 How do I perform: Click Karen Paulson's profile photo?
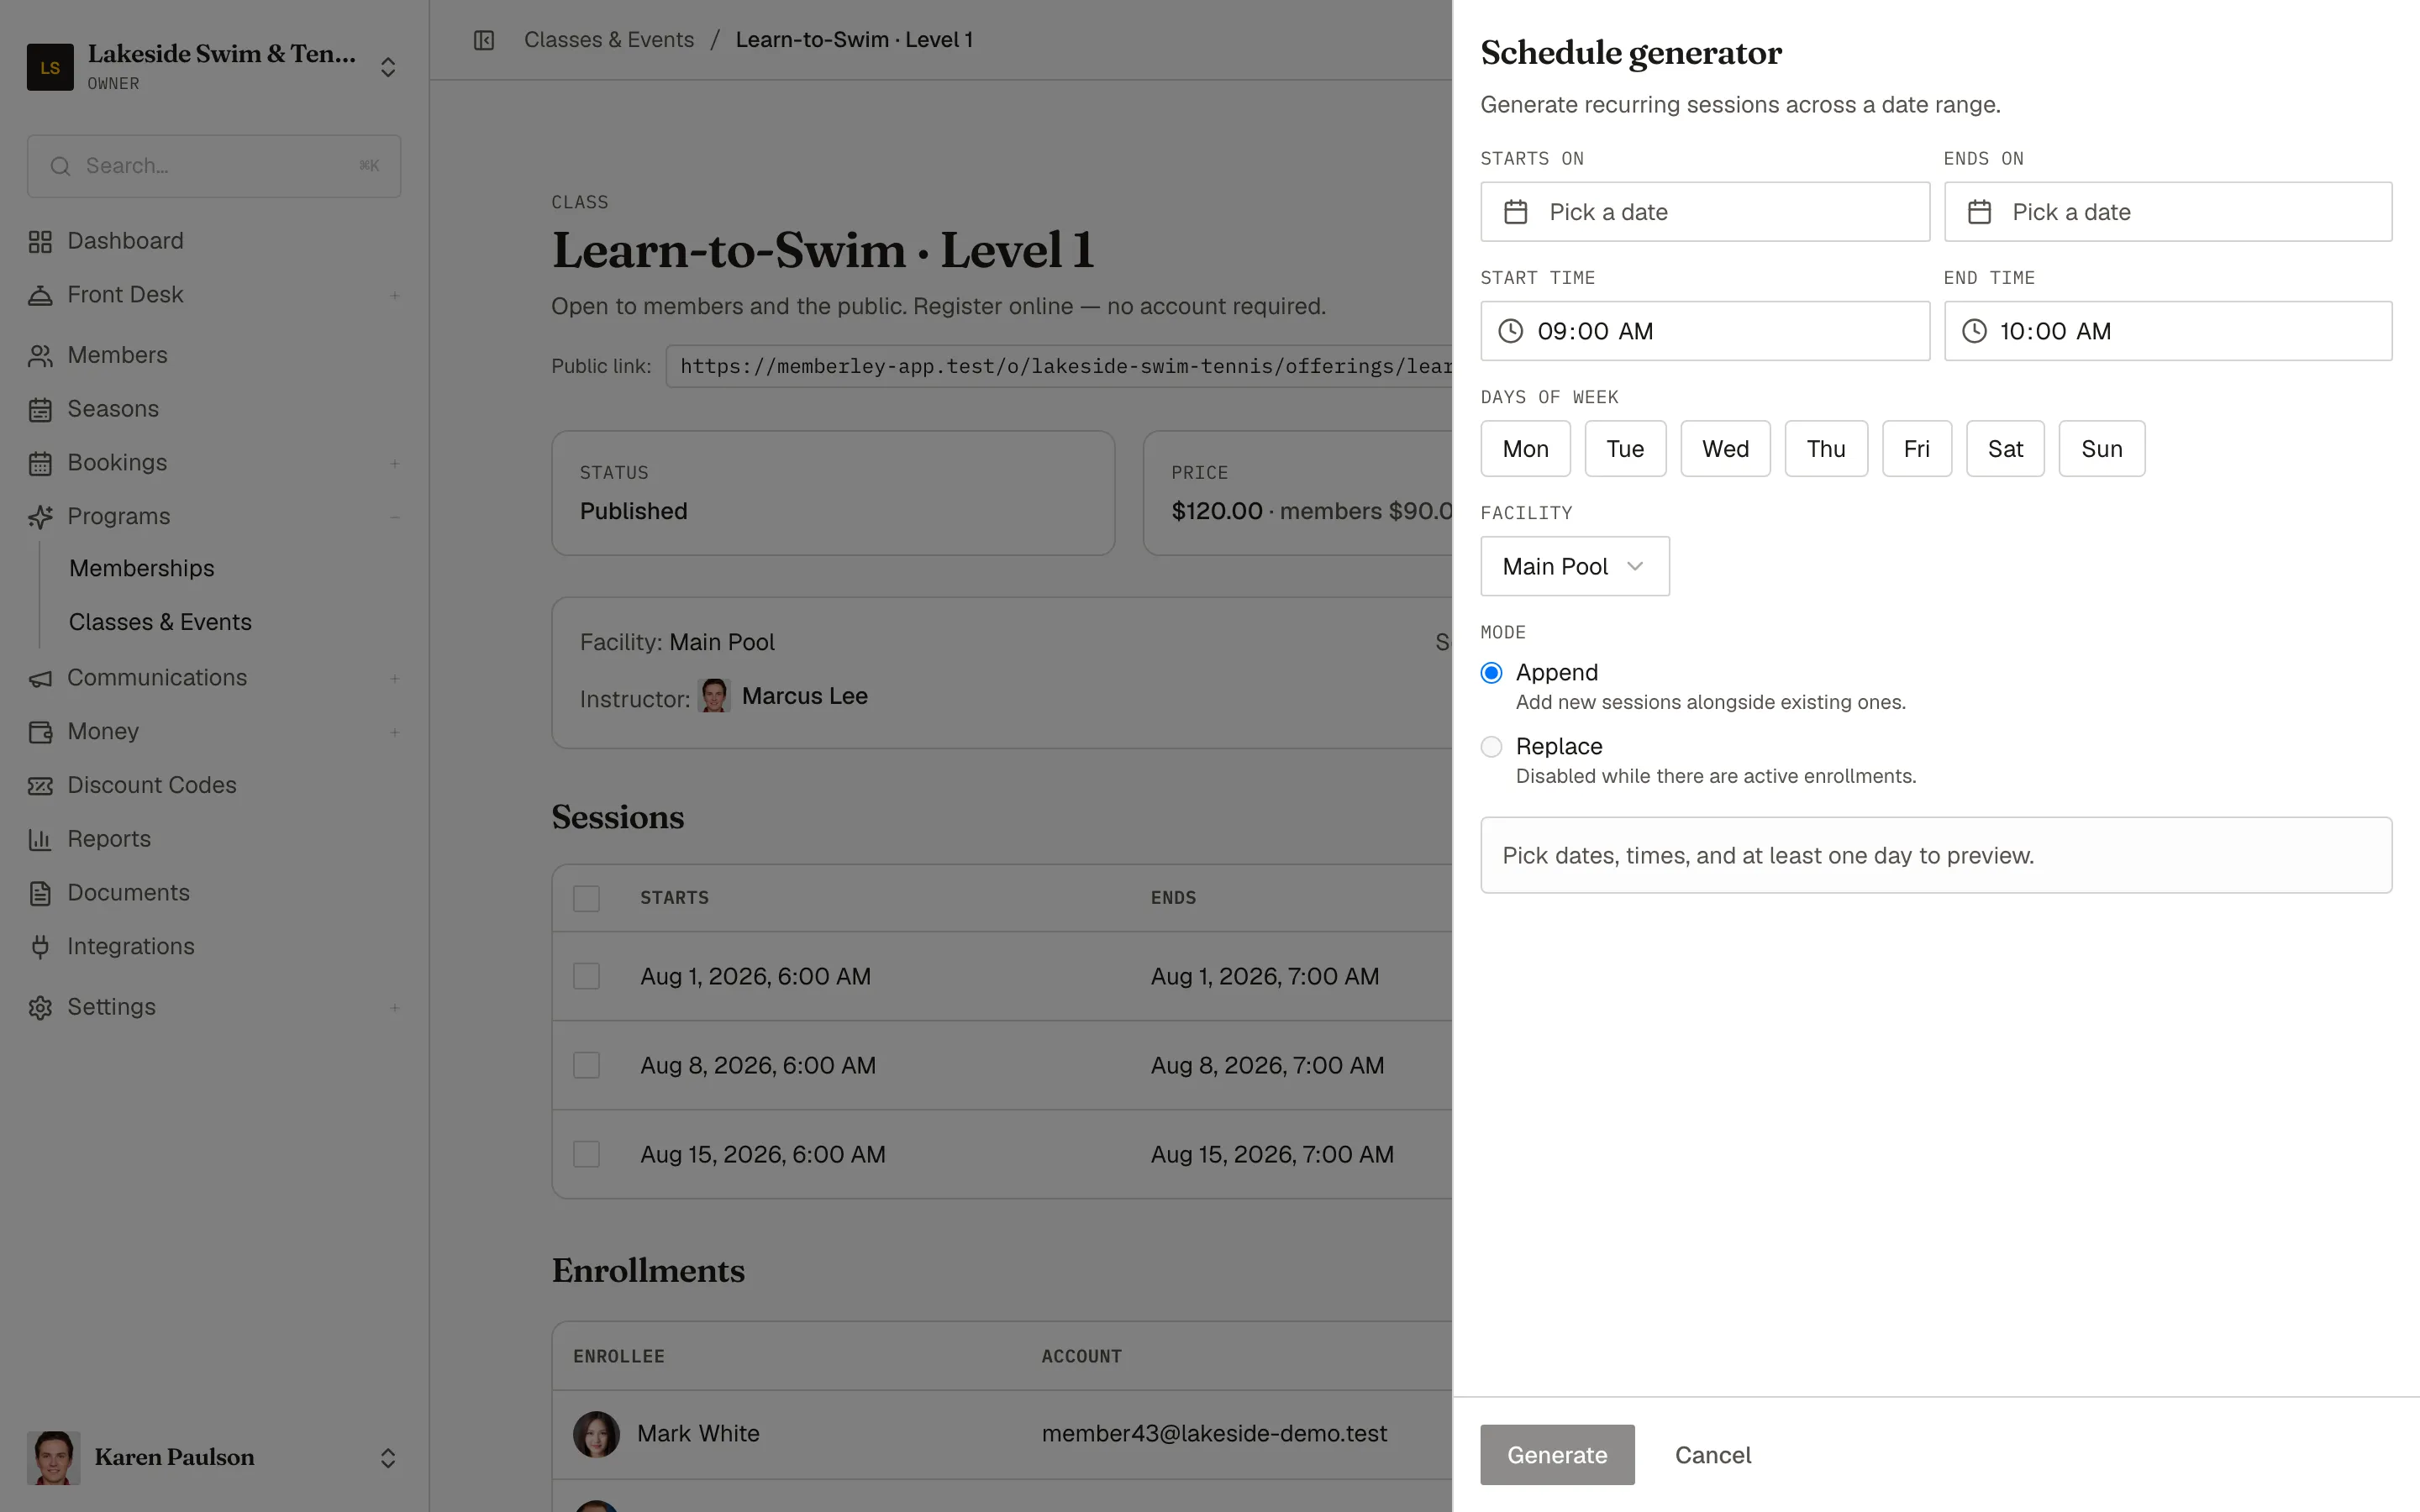click(54, 1457)
